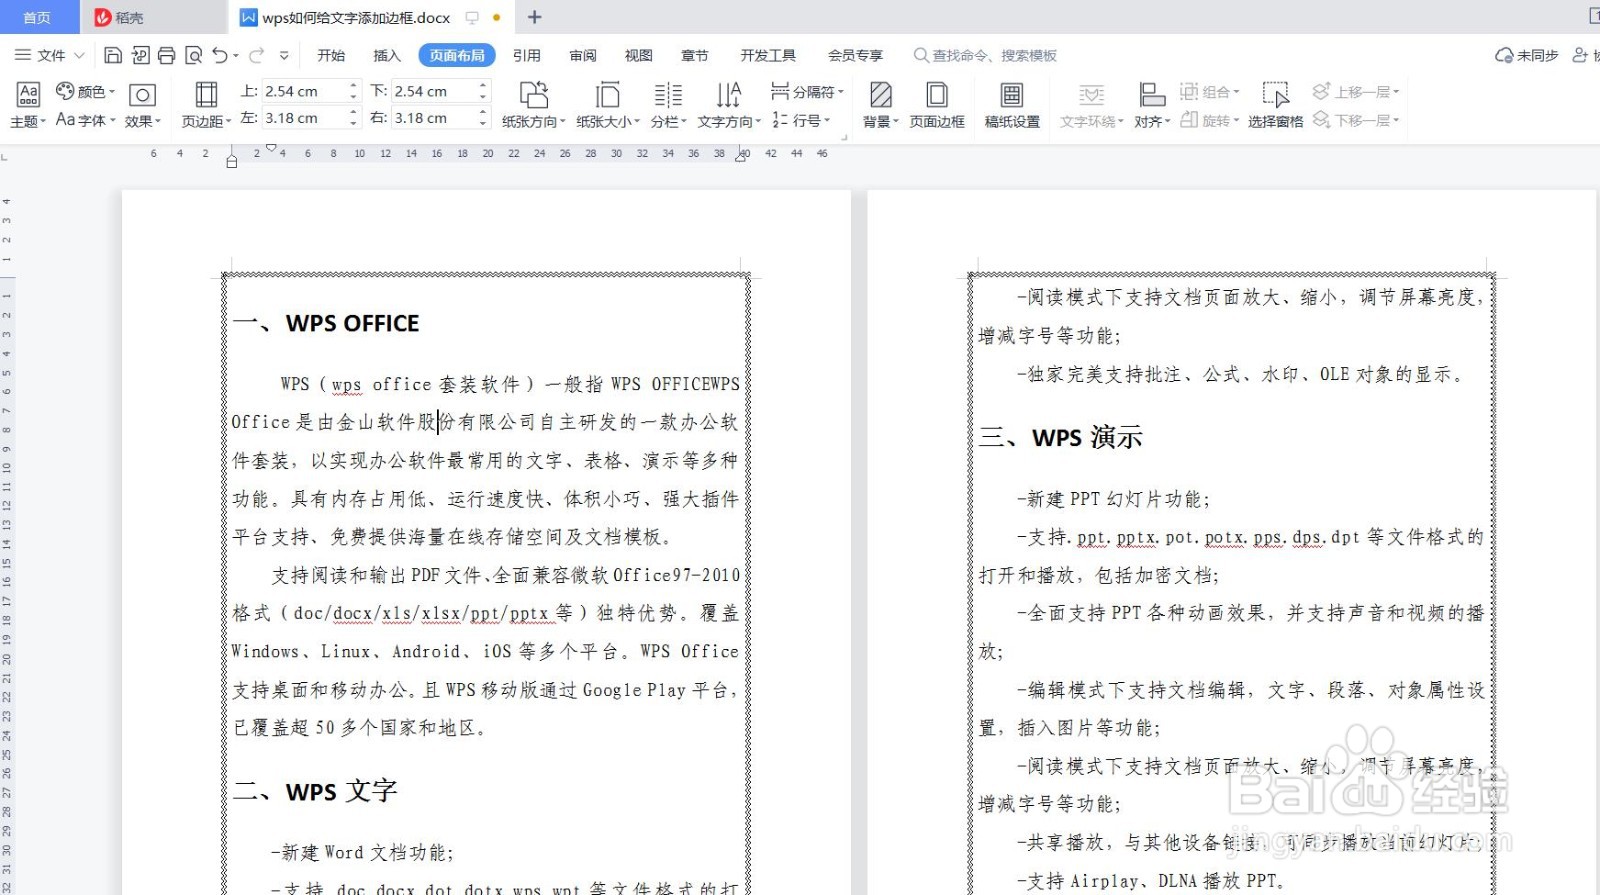Click the Undo arrow
The width and height of the screenshot is (1600, 895).
tap(220, 55)
